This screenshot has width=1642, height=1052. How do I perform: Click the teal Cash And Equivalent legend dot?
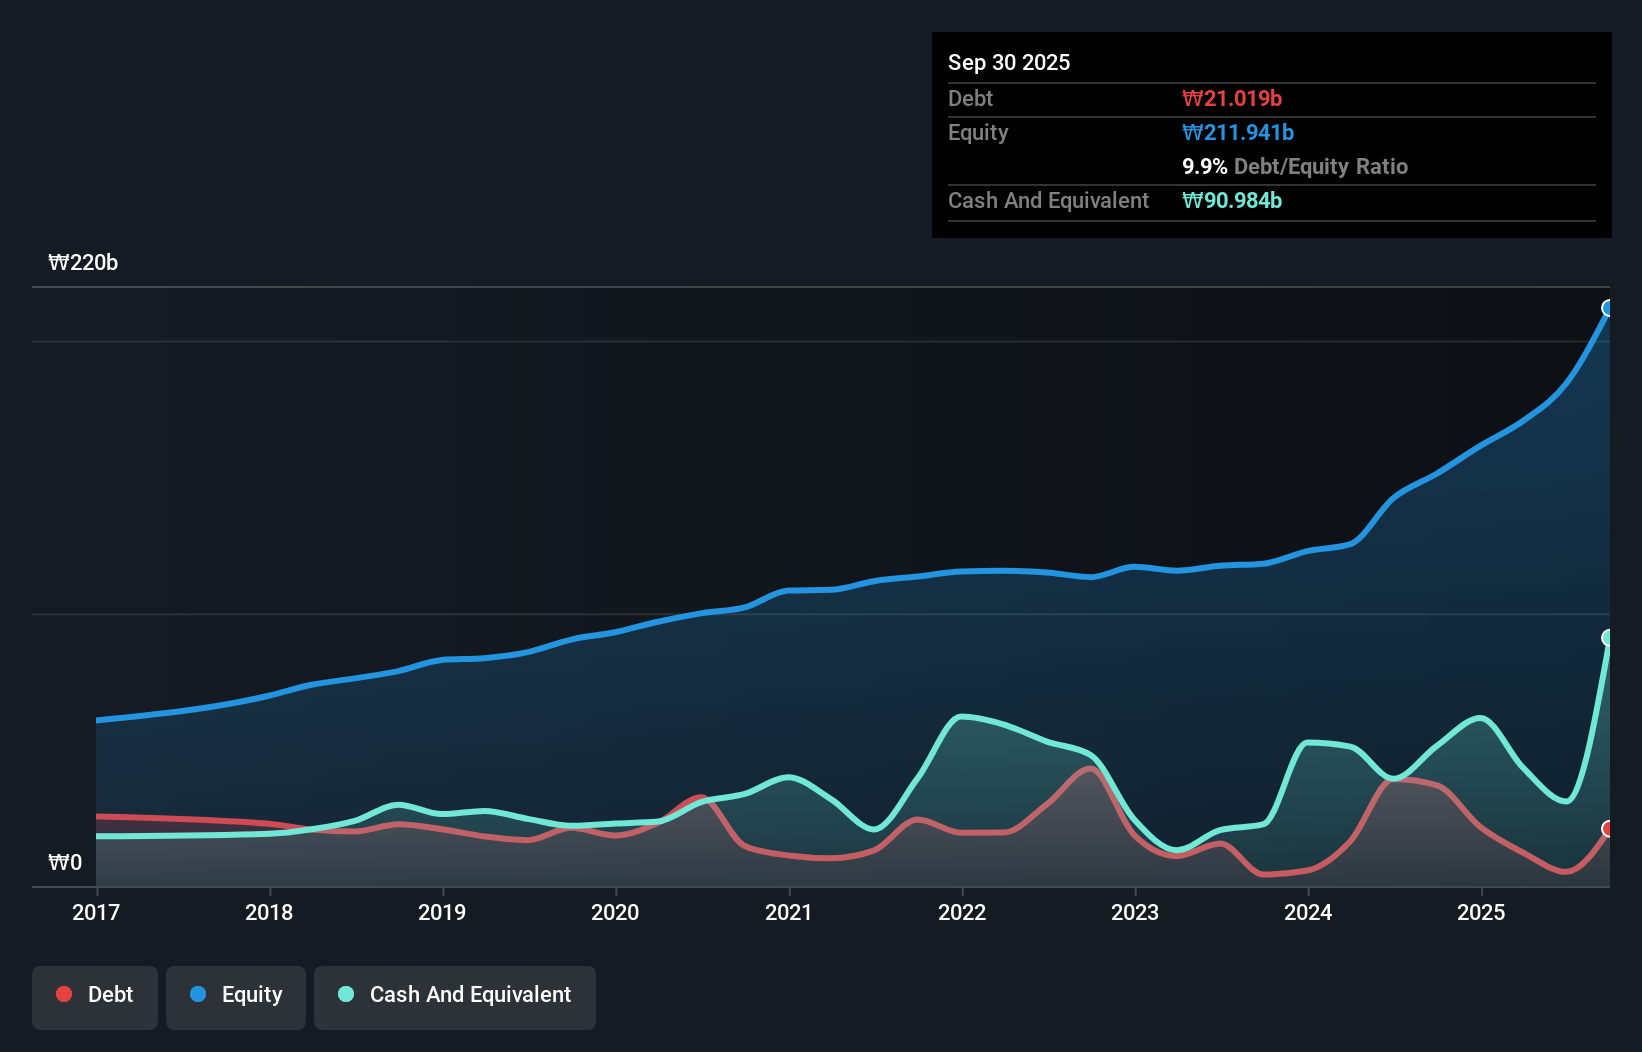tap(345, 994)
